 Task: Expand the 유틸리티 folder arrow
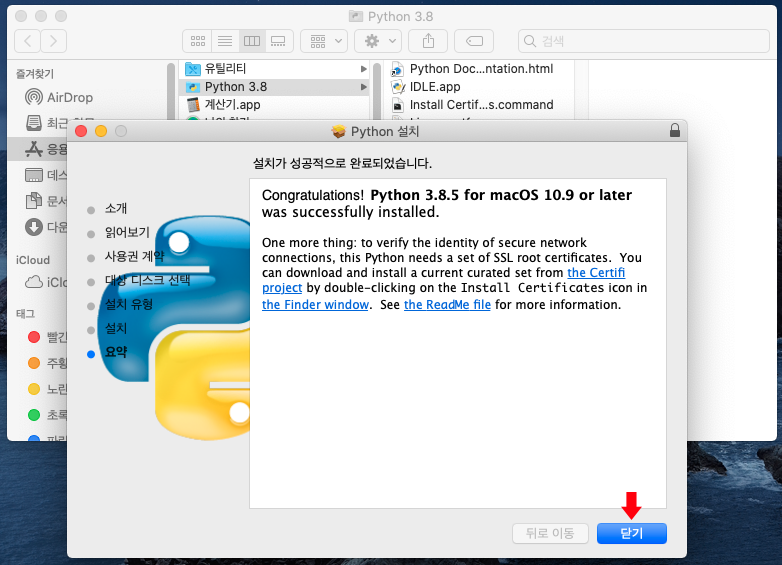(x=364, y=69)
